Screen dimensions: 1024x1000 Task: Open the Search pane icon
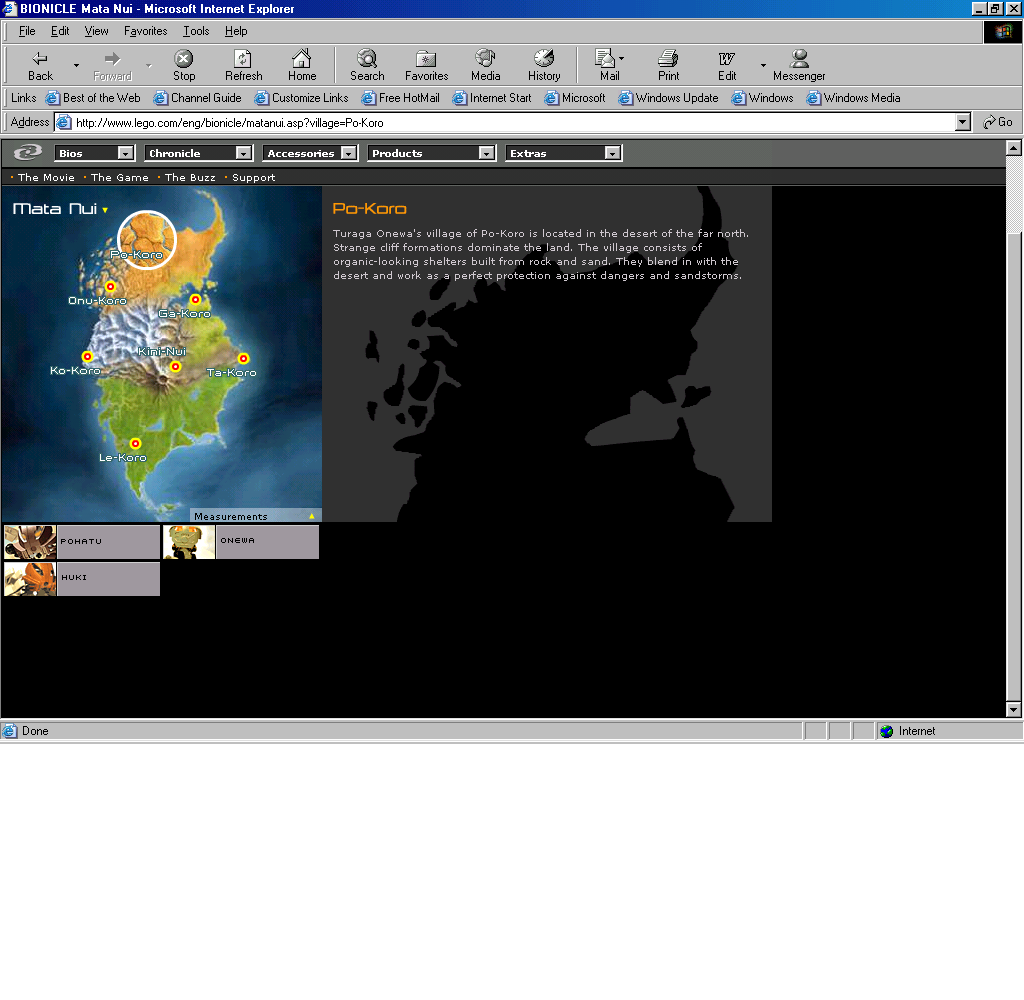(367, 65)
